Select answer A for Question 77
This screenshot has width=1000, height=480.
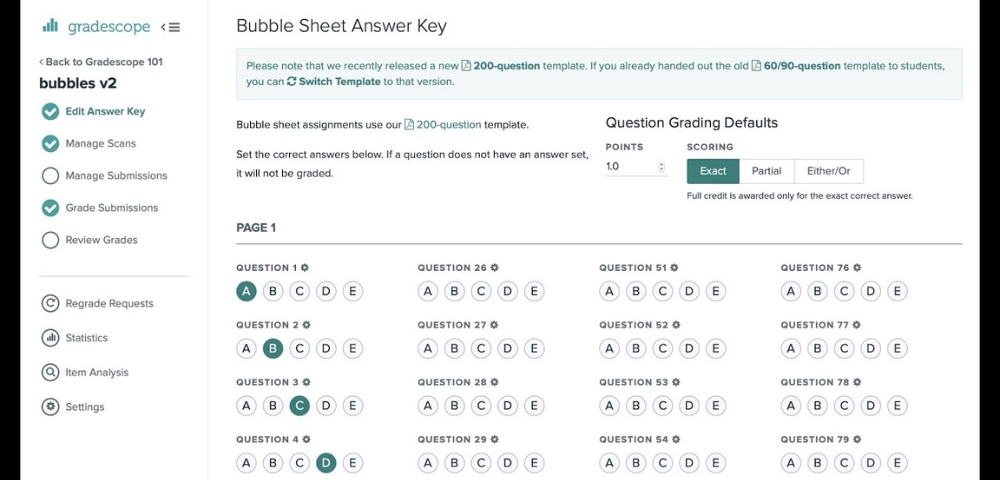(791, 349)
